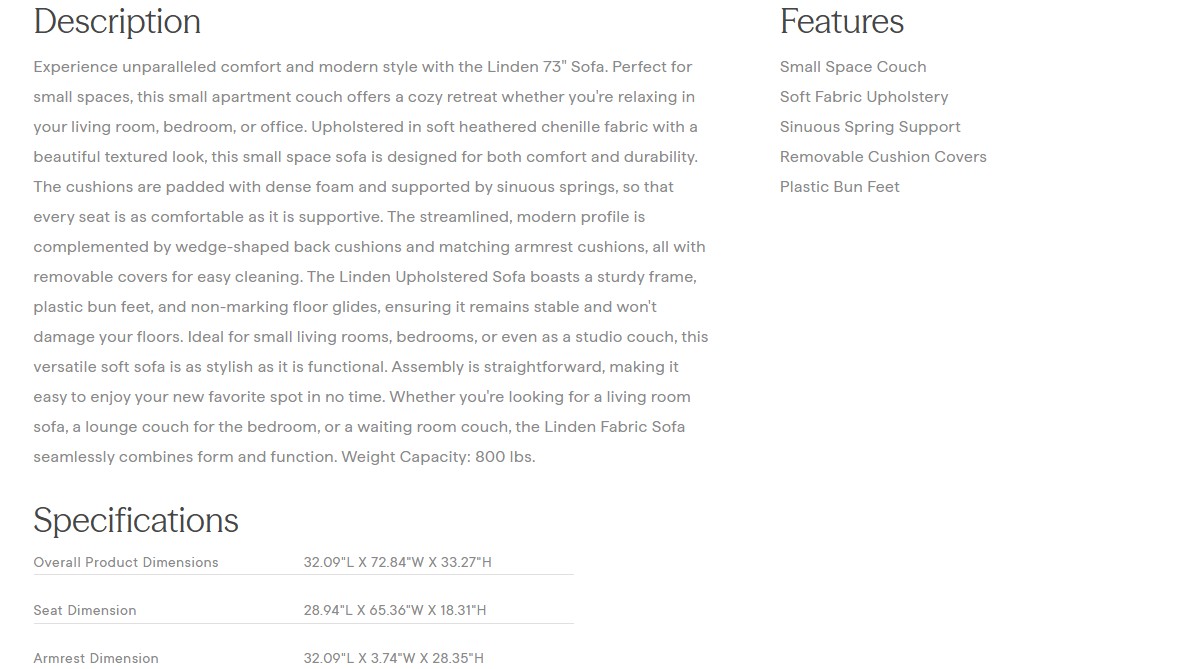This screenshot has height=669, width=1180.
Task: Click the Seat Dimension label
Action: (85, 610)
